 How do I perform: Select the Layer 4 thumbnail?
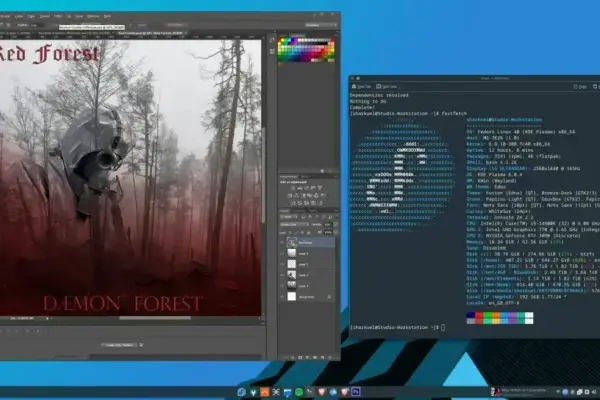tap(292, 253)
